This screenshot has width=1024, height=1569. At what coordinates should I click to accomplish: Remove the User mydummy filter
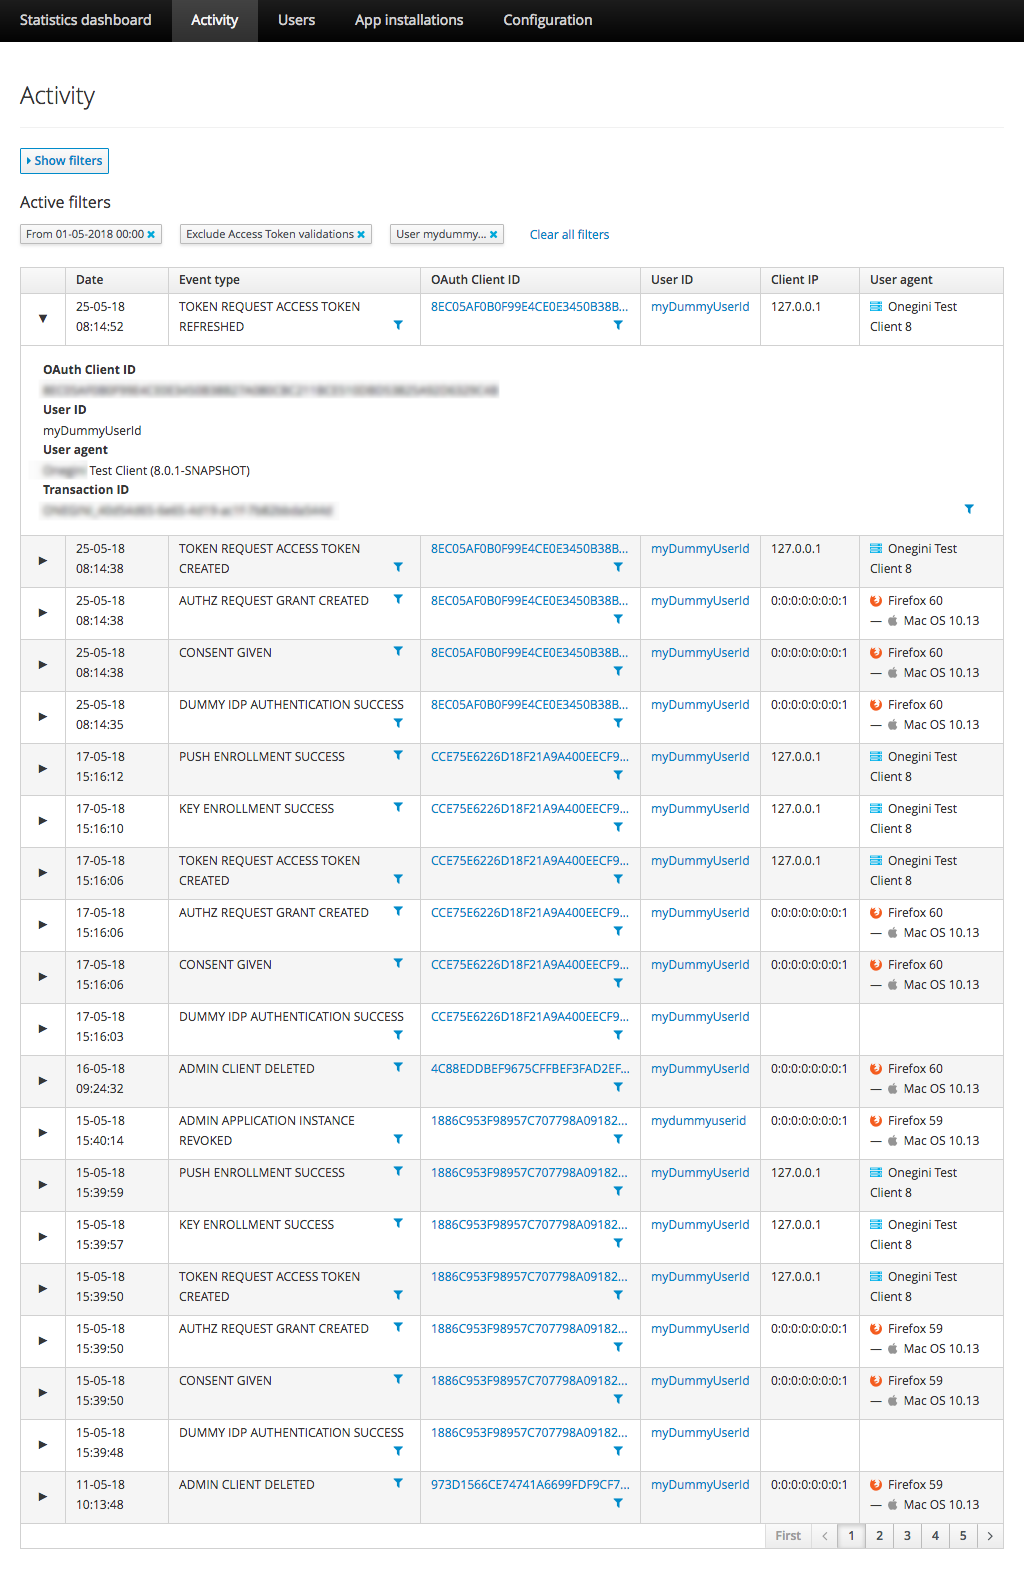[x=493, y=234]
